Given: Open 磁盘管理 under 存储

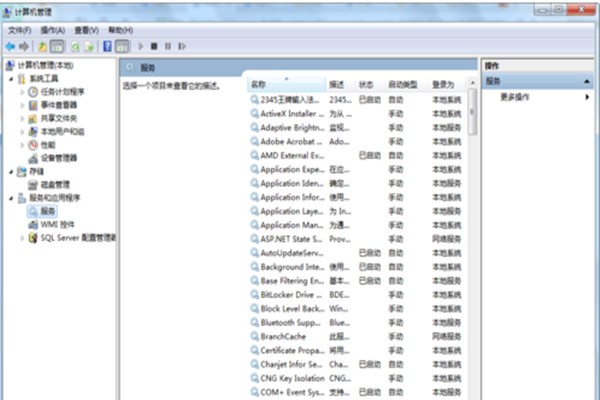Looking at the screenshot, I should 54,185.
